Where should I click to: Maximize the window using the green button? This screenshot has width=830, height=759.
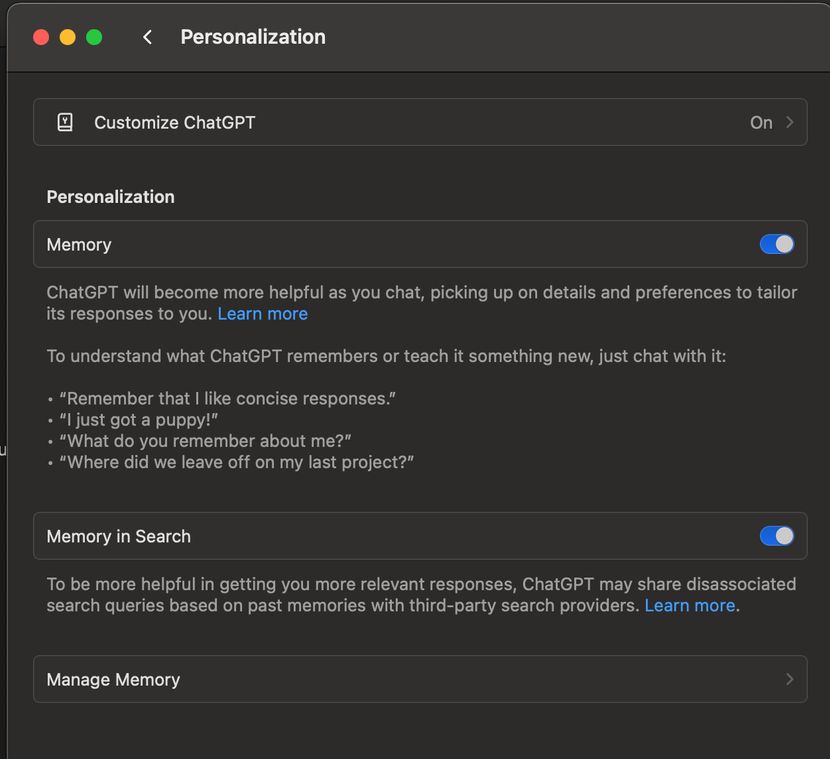coord(94,37)
